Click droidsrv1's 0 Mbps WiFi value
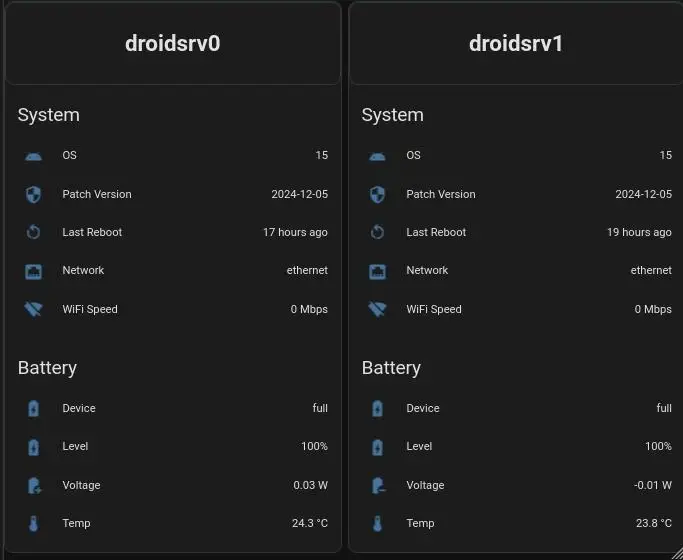 pyautogui.click(x=653, y=309)
